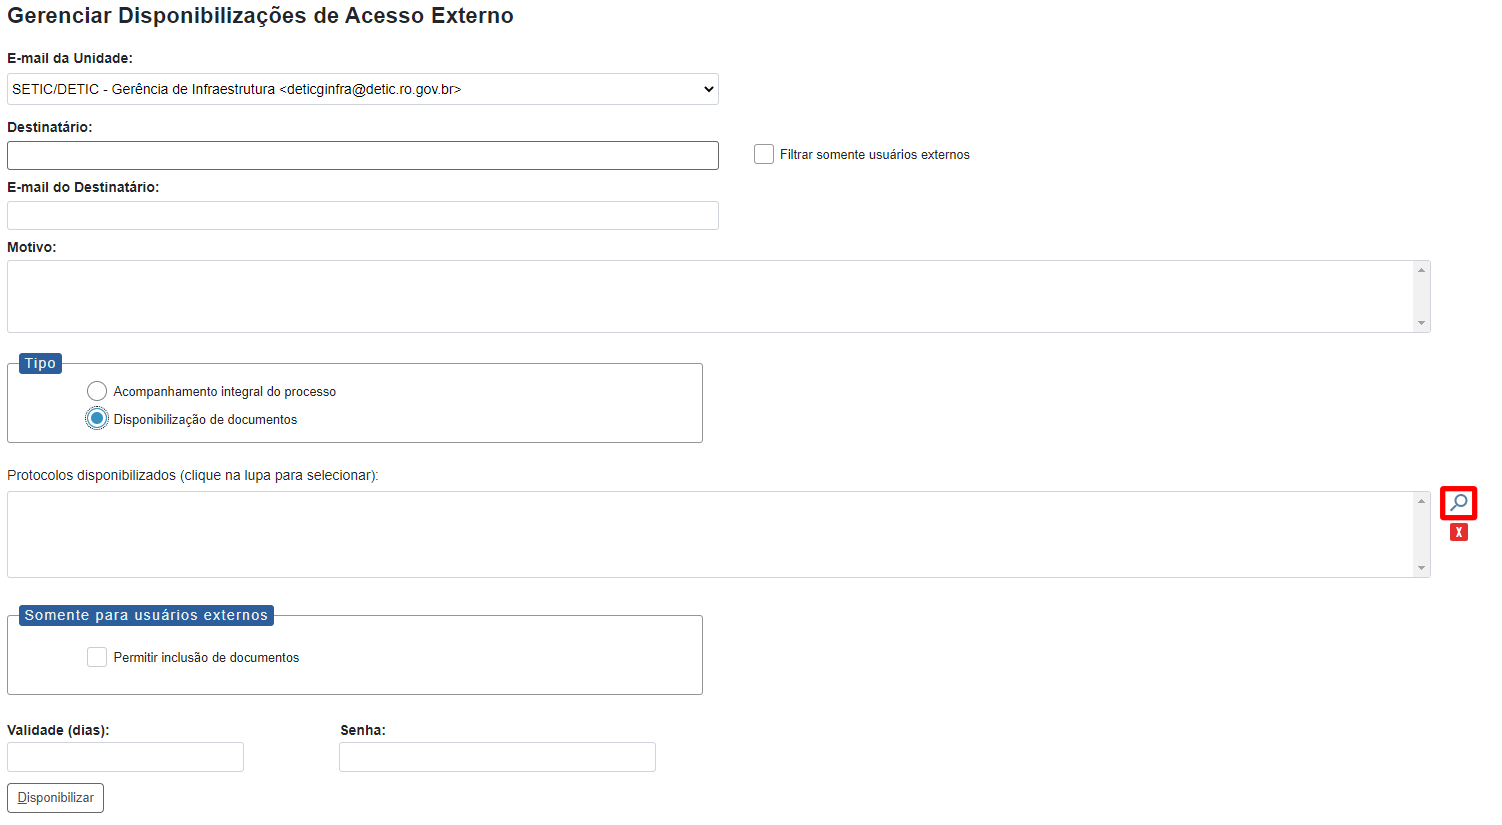Enable Filtrar somente usuários externos checkbox
The height and width of the screenshot is (825, 1502).
[x=764, y=154]
